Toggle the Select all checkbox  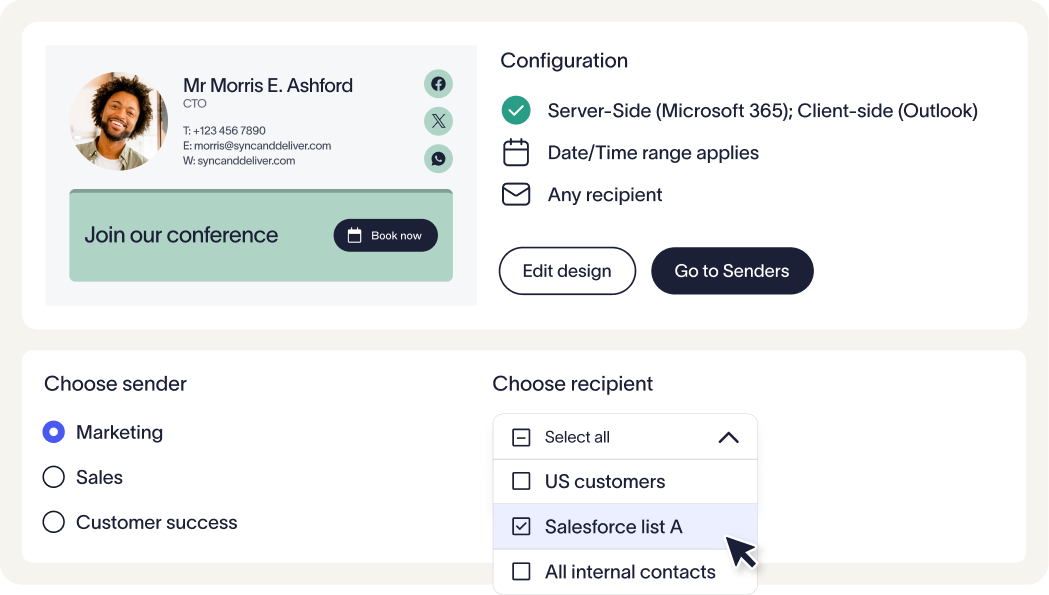pyautogui.click(x=521, y=437)
